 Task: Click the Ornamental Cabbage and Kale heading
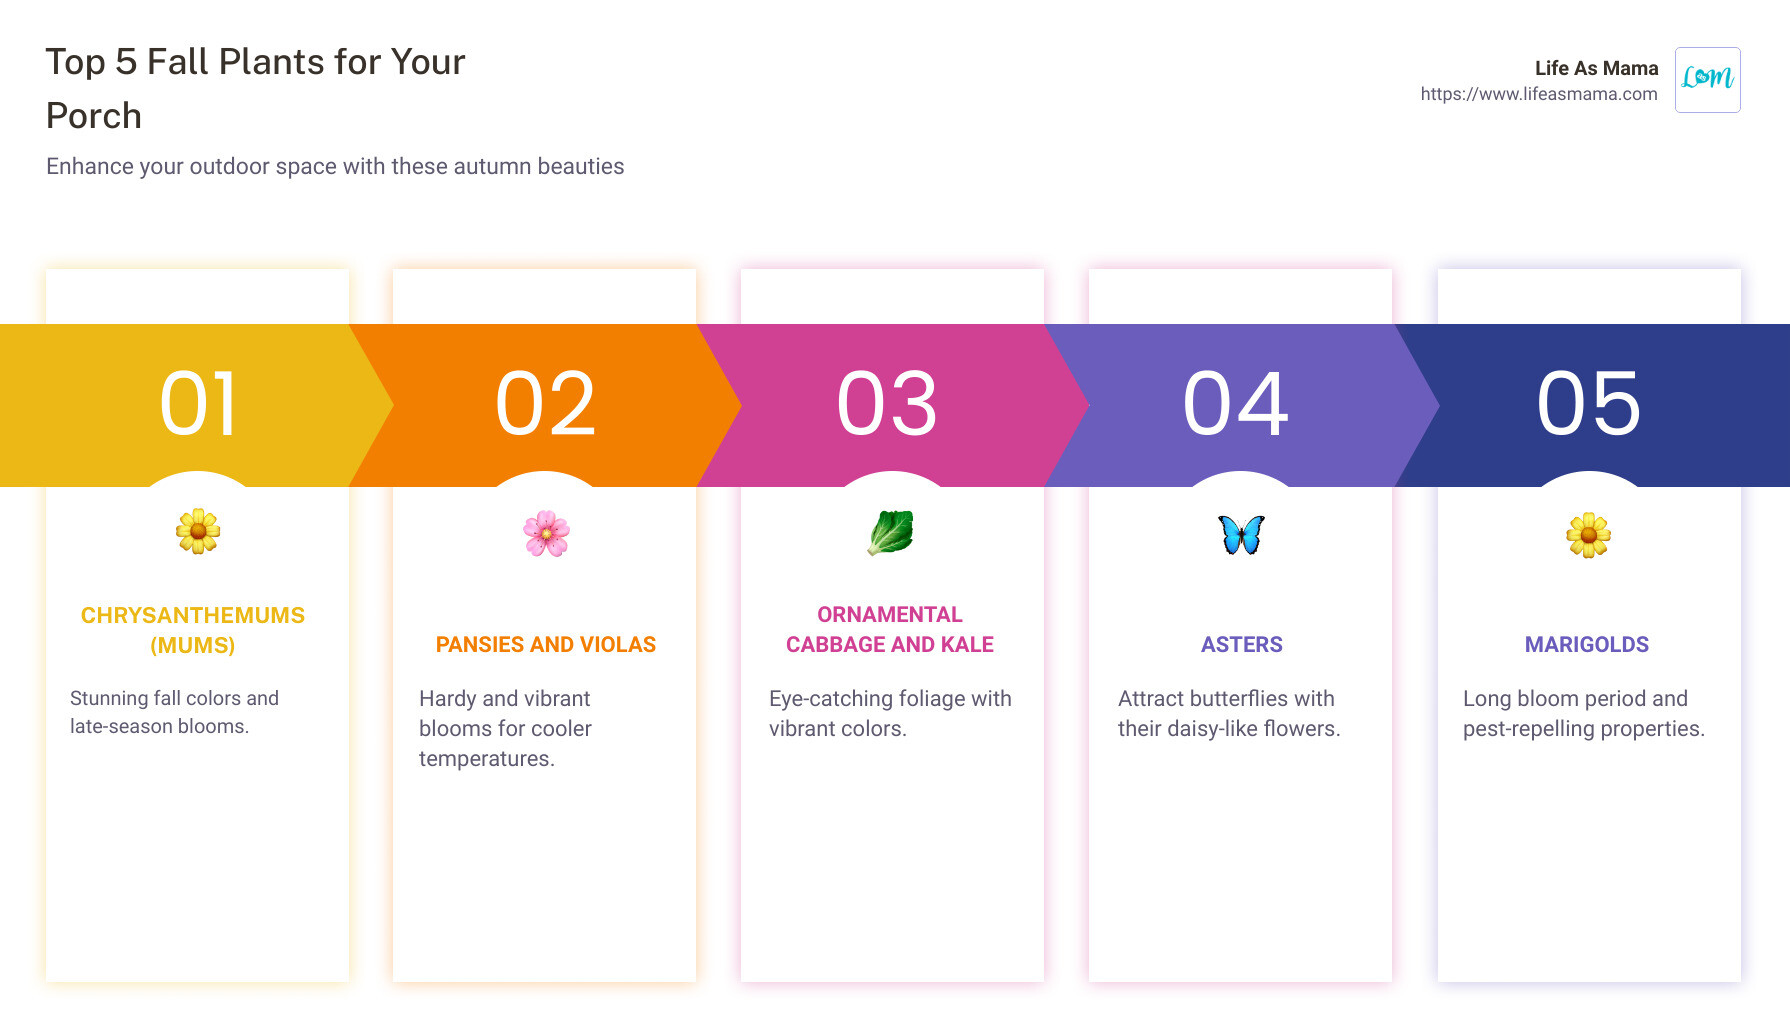click(x=890, y=630)
